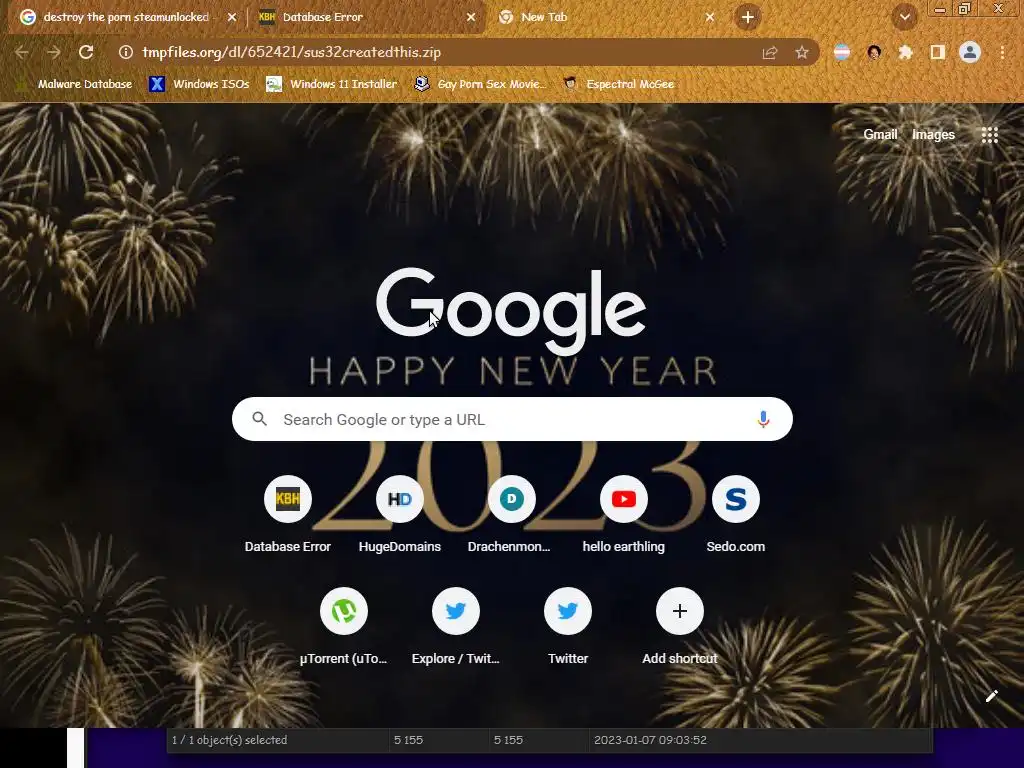
Task: Click the Google logo
Action: click(511, 310)
